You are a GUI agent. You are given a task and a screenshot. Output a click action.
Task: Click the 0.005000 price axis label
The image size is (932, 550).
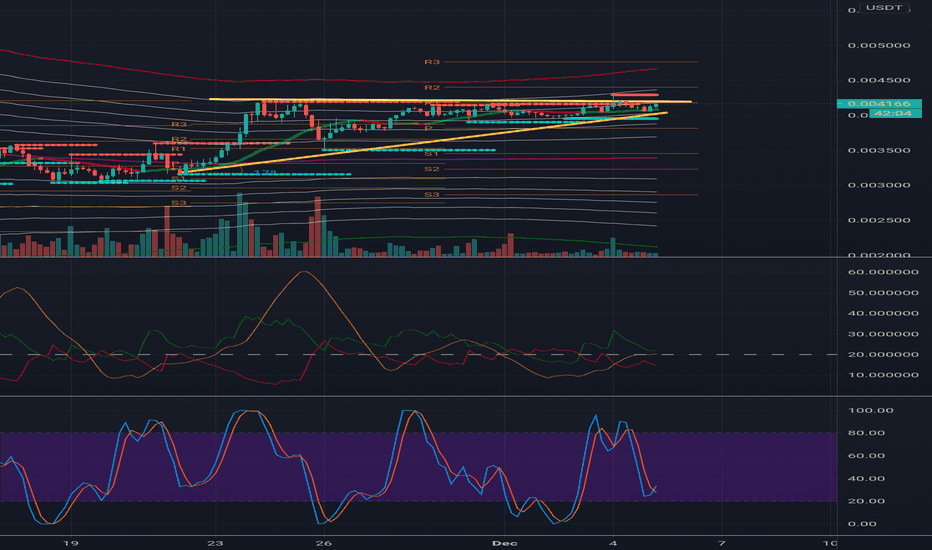[x=879, y=45]
